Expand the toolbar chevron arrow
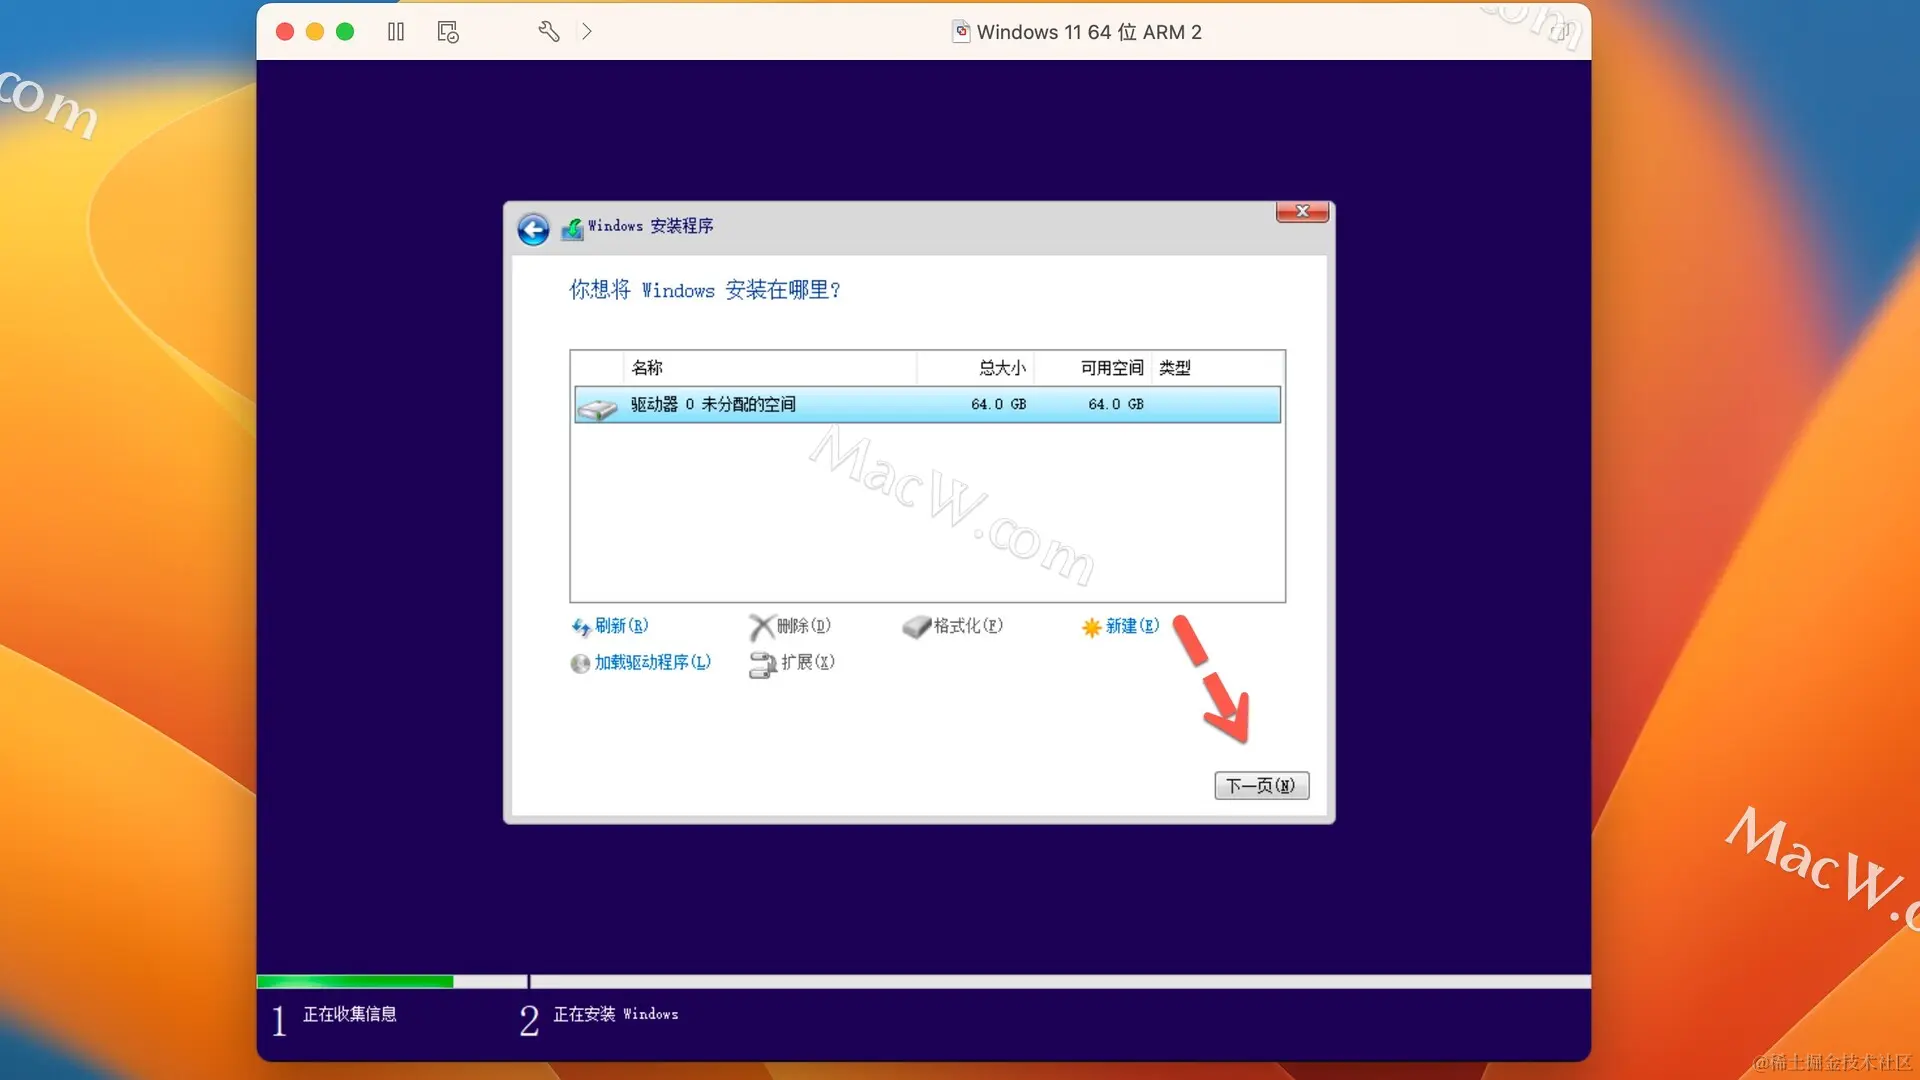 pos(587,32)
